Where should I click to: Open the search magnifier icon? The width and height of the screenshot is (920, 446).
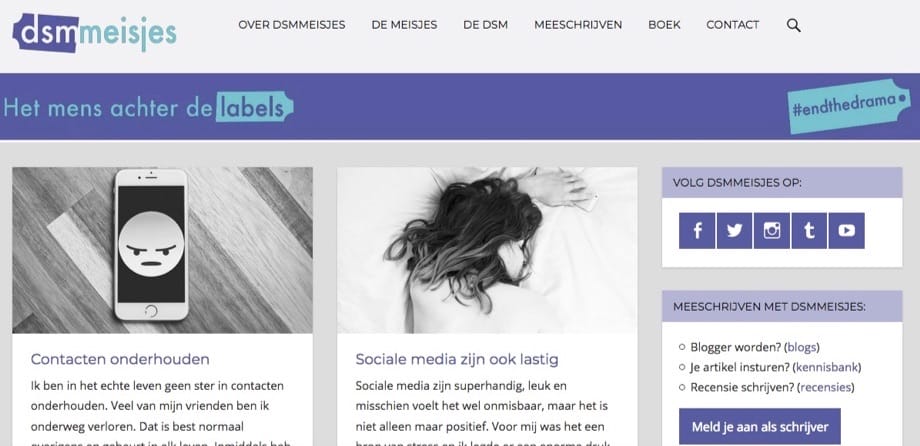pos(793,25)
